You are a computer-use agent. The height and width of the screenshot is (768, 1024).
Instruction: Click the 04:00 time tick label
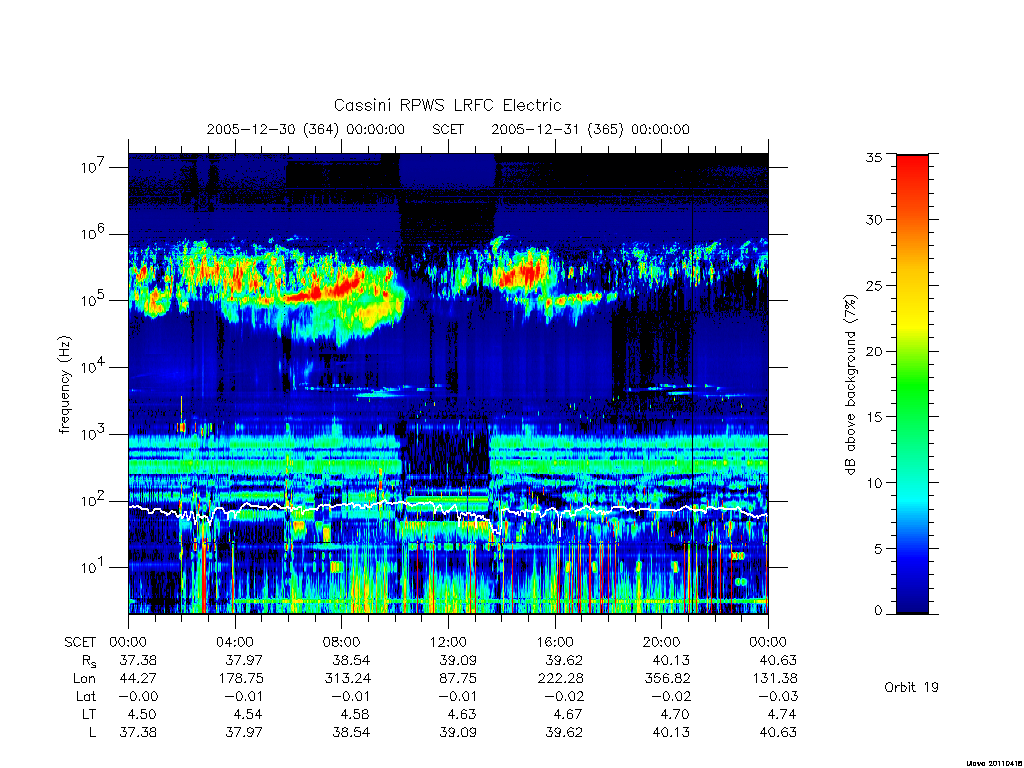(235, 643)
